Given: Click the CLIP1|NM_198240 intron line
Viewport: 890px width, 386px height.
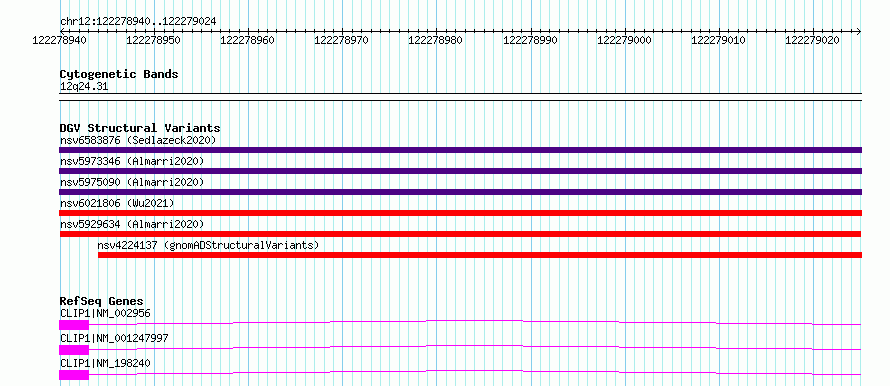Looking at the screenshot, I should pos(475,372).
